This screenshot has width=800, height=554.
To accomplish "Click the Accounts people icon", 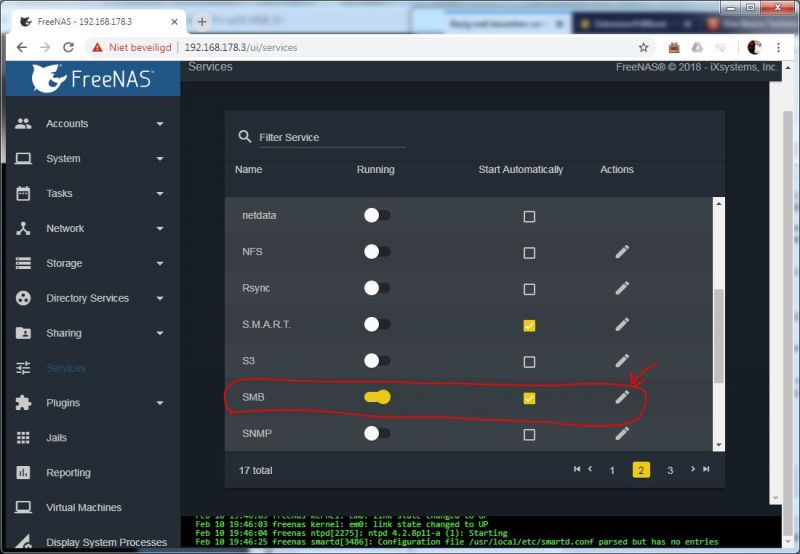I will tap(23, 123).
